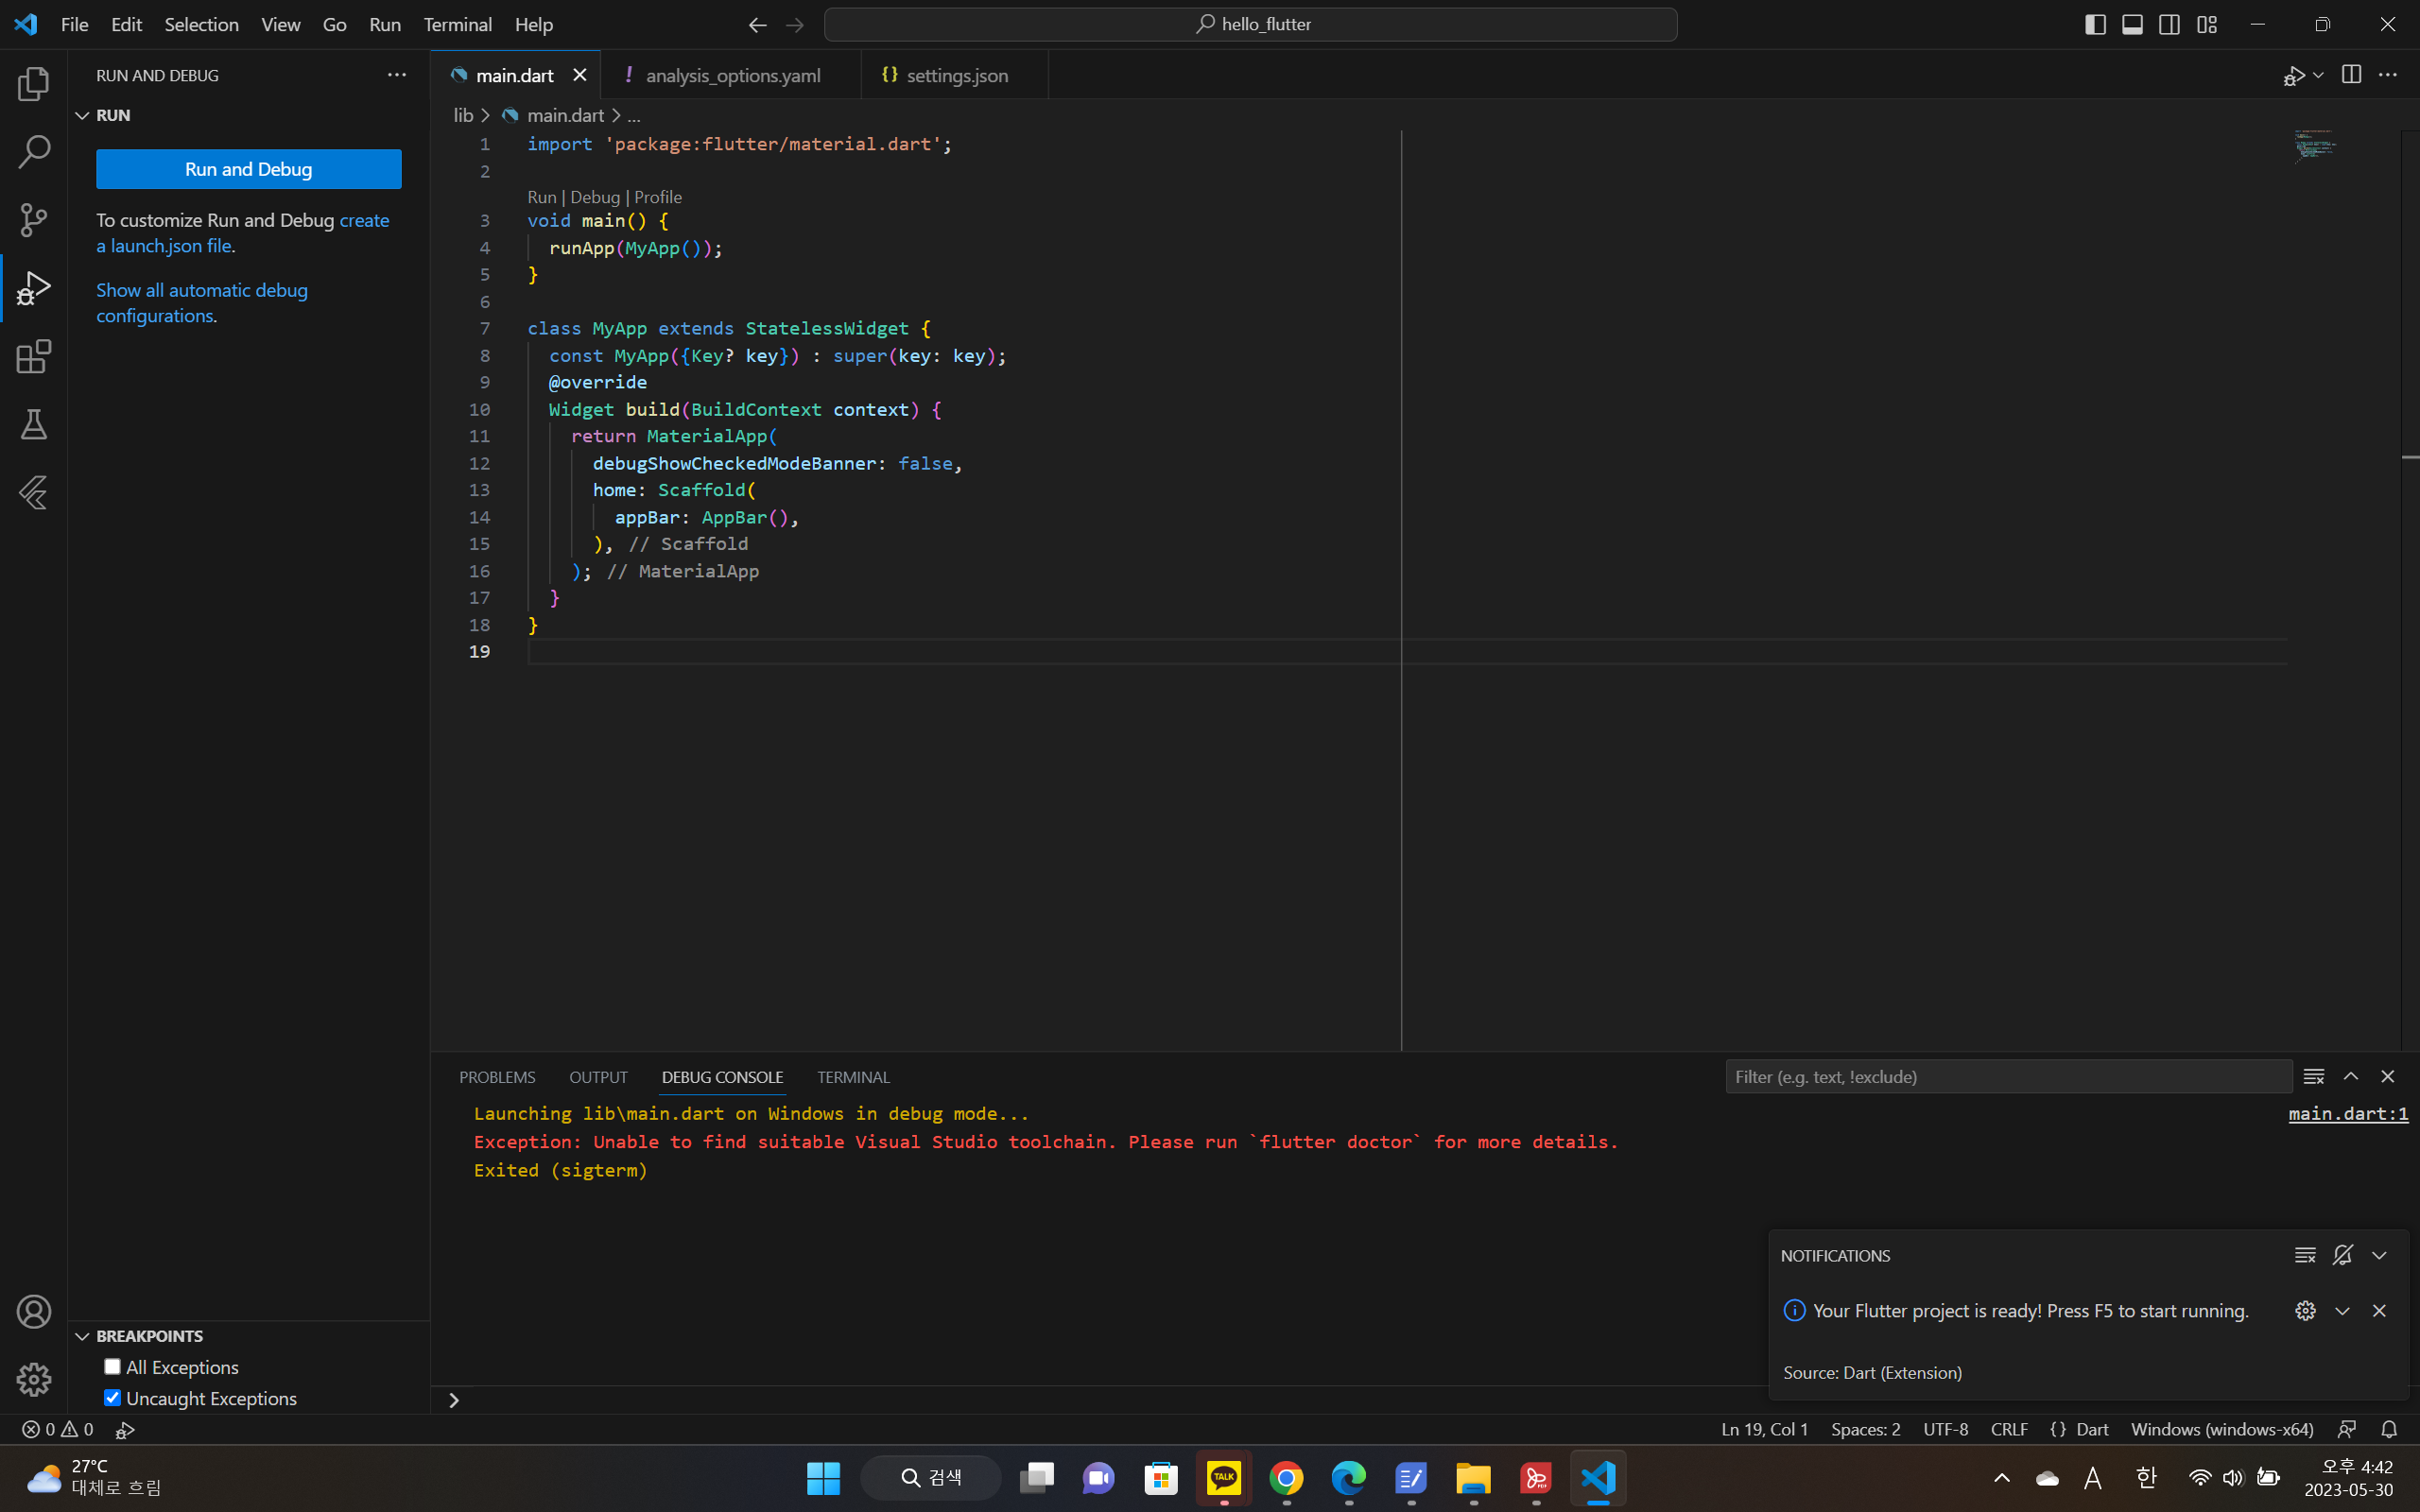Open the TERMINAL panel tab
Image resolution: width=2420 pixels, height=1512 pixels.
853,1077
